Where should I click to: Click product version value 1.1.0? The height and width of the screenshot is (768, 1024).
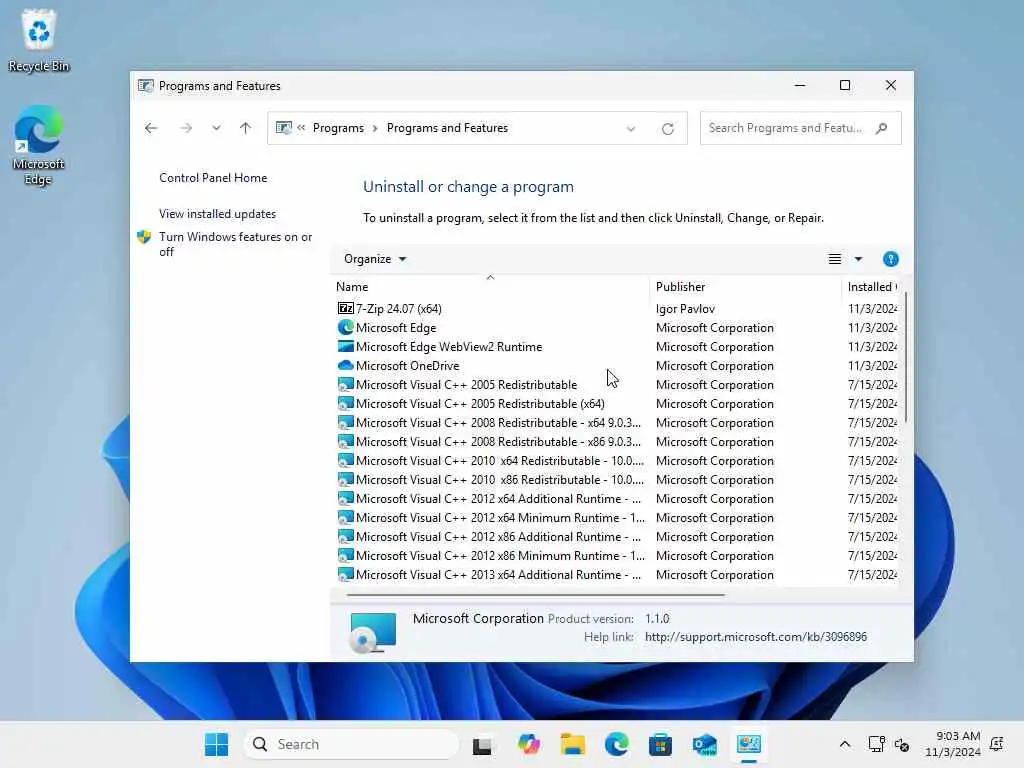[657, 618]
